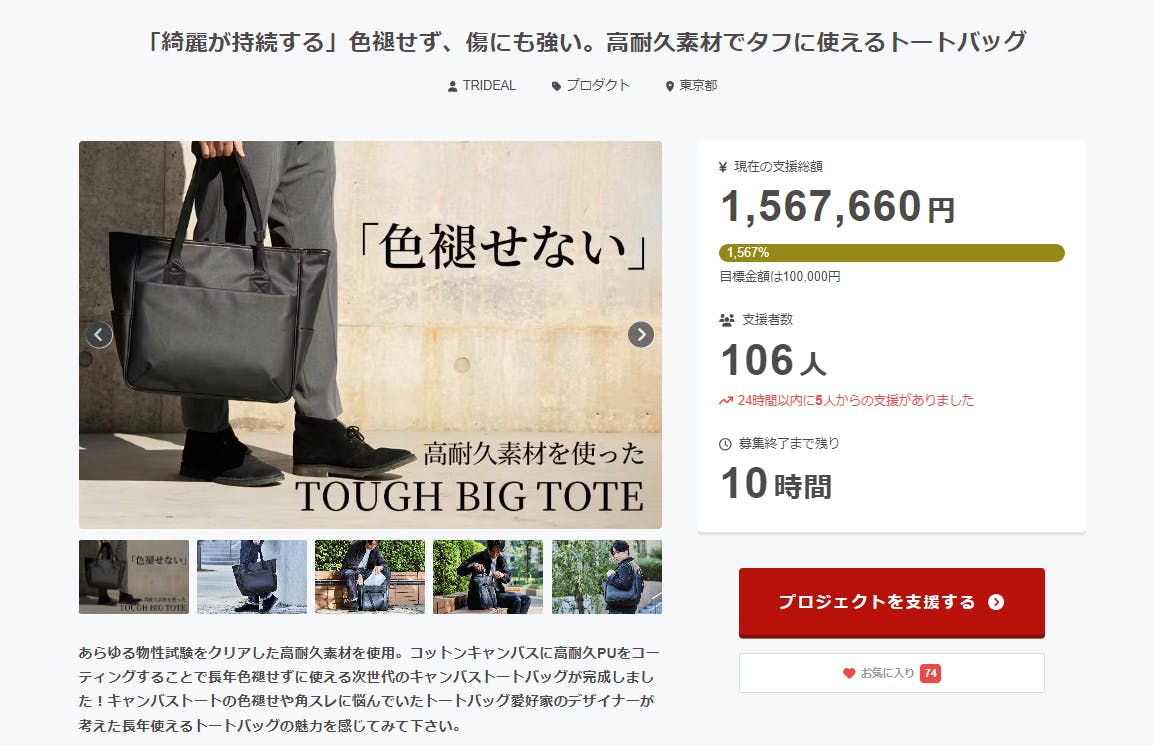Click the person icon beside TRIDEAL
Viewport: 1153px width, 745px height.
tap(452, 87)
